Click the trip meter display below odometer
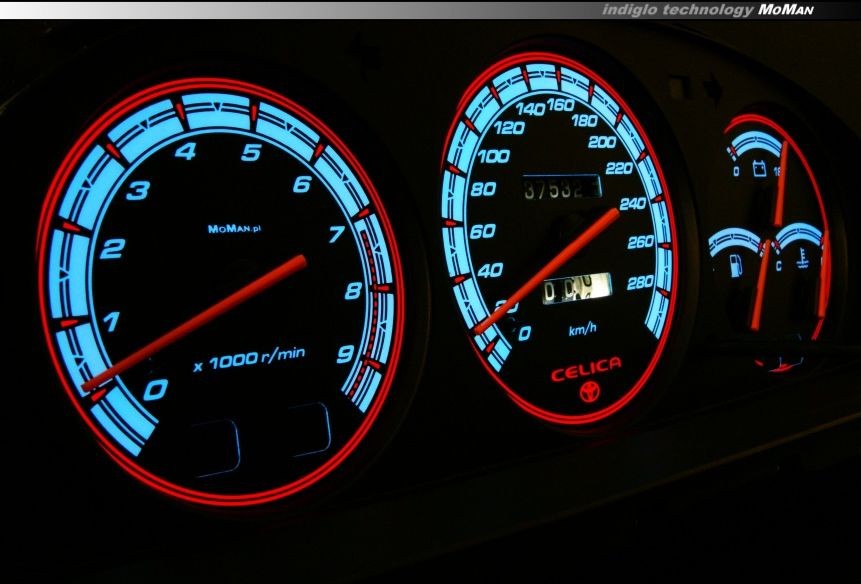Image resolution: width=861 pixels, height=584 pixels. [577, 288]
